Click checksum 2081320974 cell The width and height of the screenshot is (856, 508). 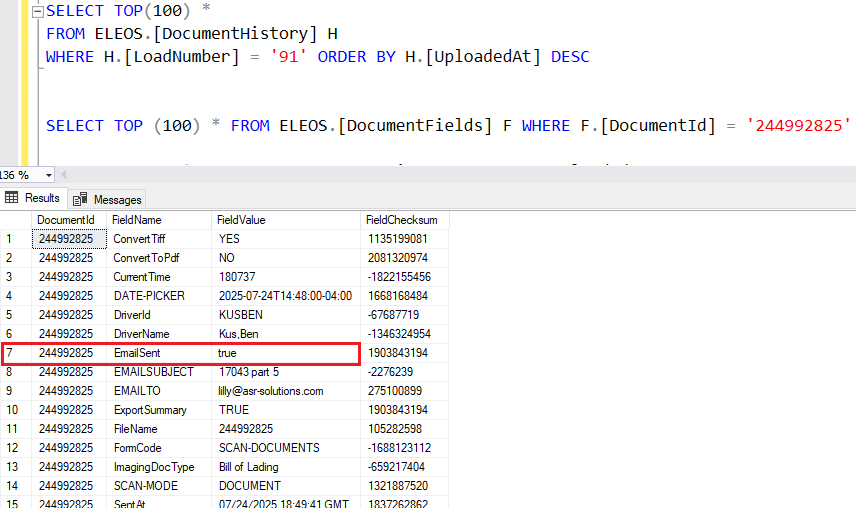pos(405,258)
